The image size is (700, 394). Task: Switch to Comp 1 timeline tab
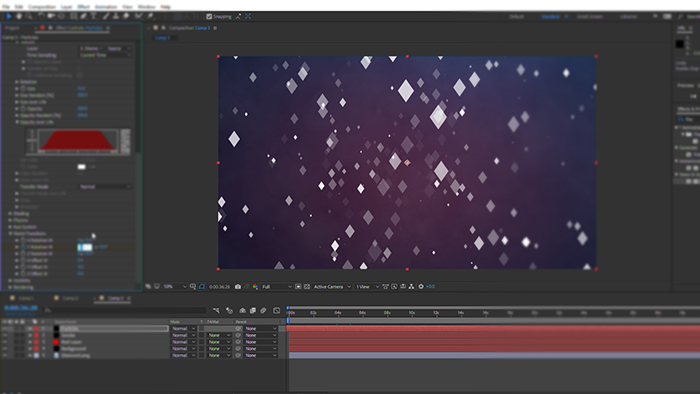tap(25, 298)
